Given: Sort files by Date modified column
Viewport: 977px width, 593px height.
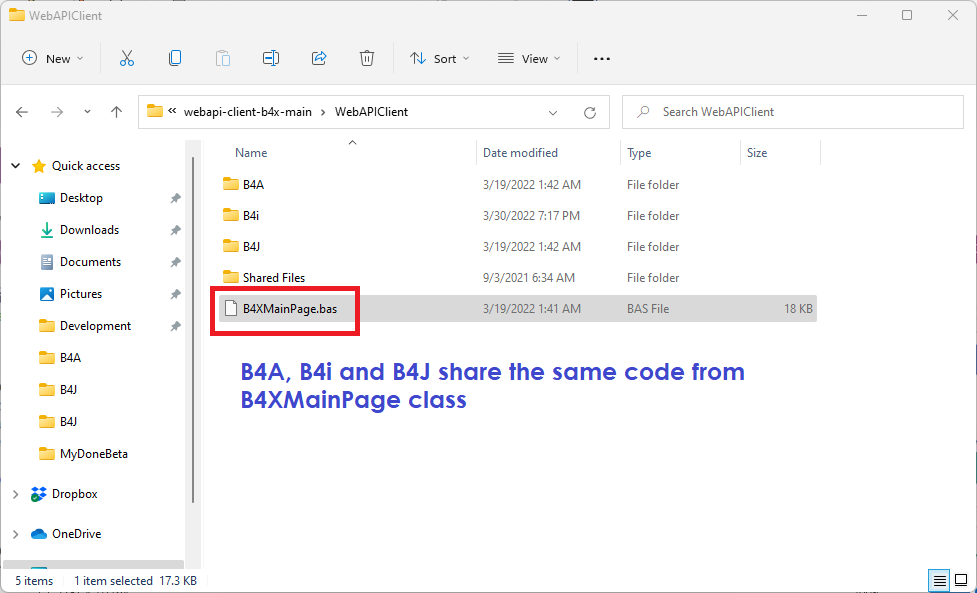Looking at the screenshot, I should pyautogui.click(x=520, y=153).
